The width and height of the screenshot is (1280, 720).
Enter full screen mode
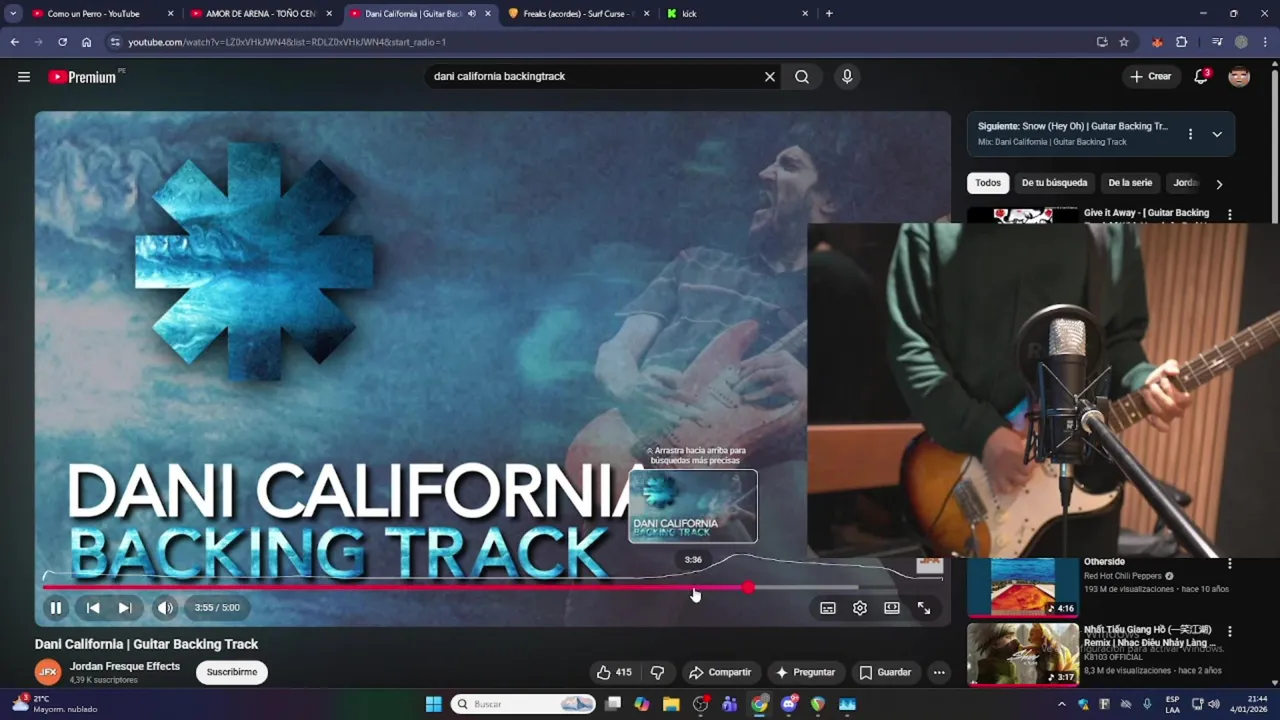point(924,608)
